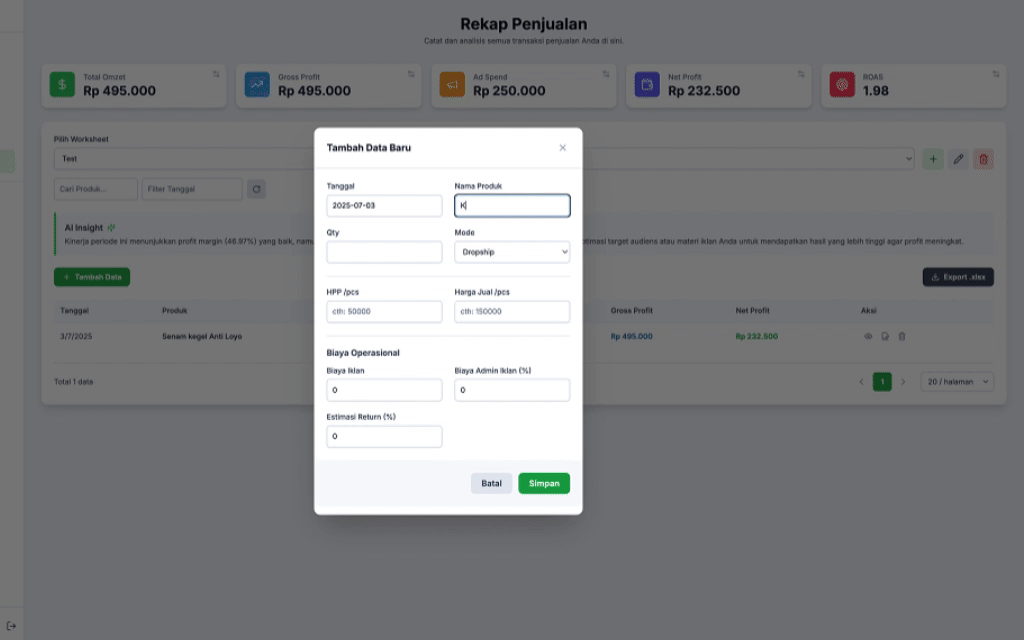
Task: Click the Harga Jual /pcs input field
Action: tap(512, 311)
